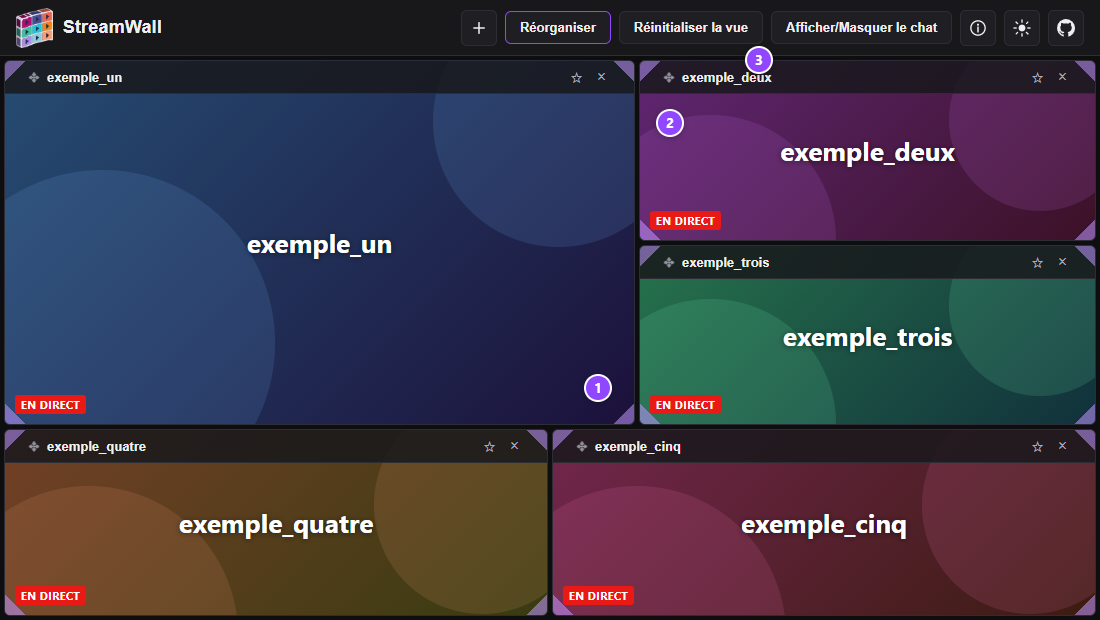This screenshot has width=1100, height=620.
Task: Click the StreamWall logo icon
Action: [34, 27]
